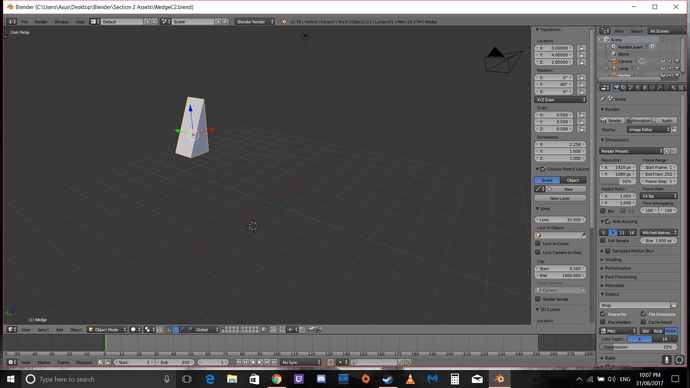This screenshot has width=690, height=388.
Task: Open the Modifiers wrench properties icon
Action: tap(660, 88)
